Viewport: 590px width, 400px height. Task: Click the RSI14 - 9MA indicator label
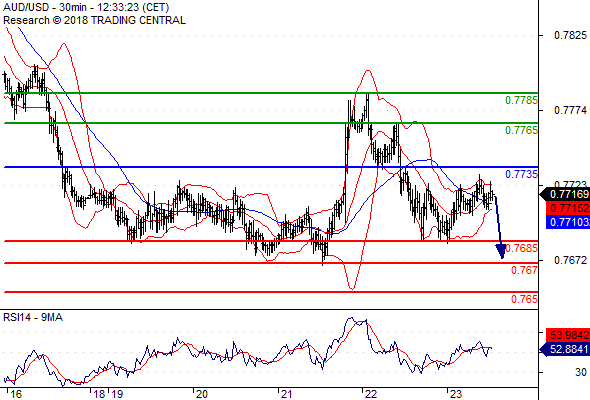pyautogui.click(x=33, y=318)
